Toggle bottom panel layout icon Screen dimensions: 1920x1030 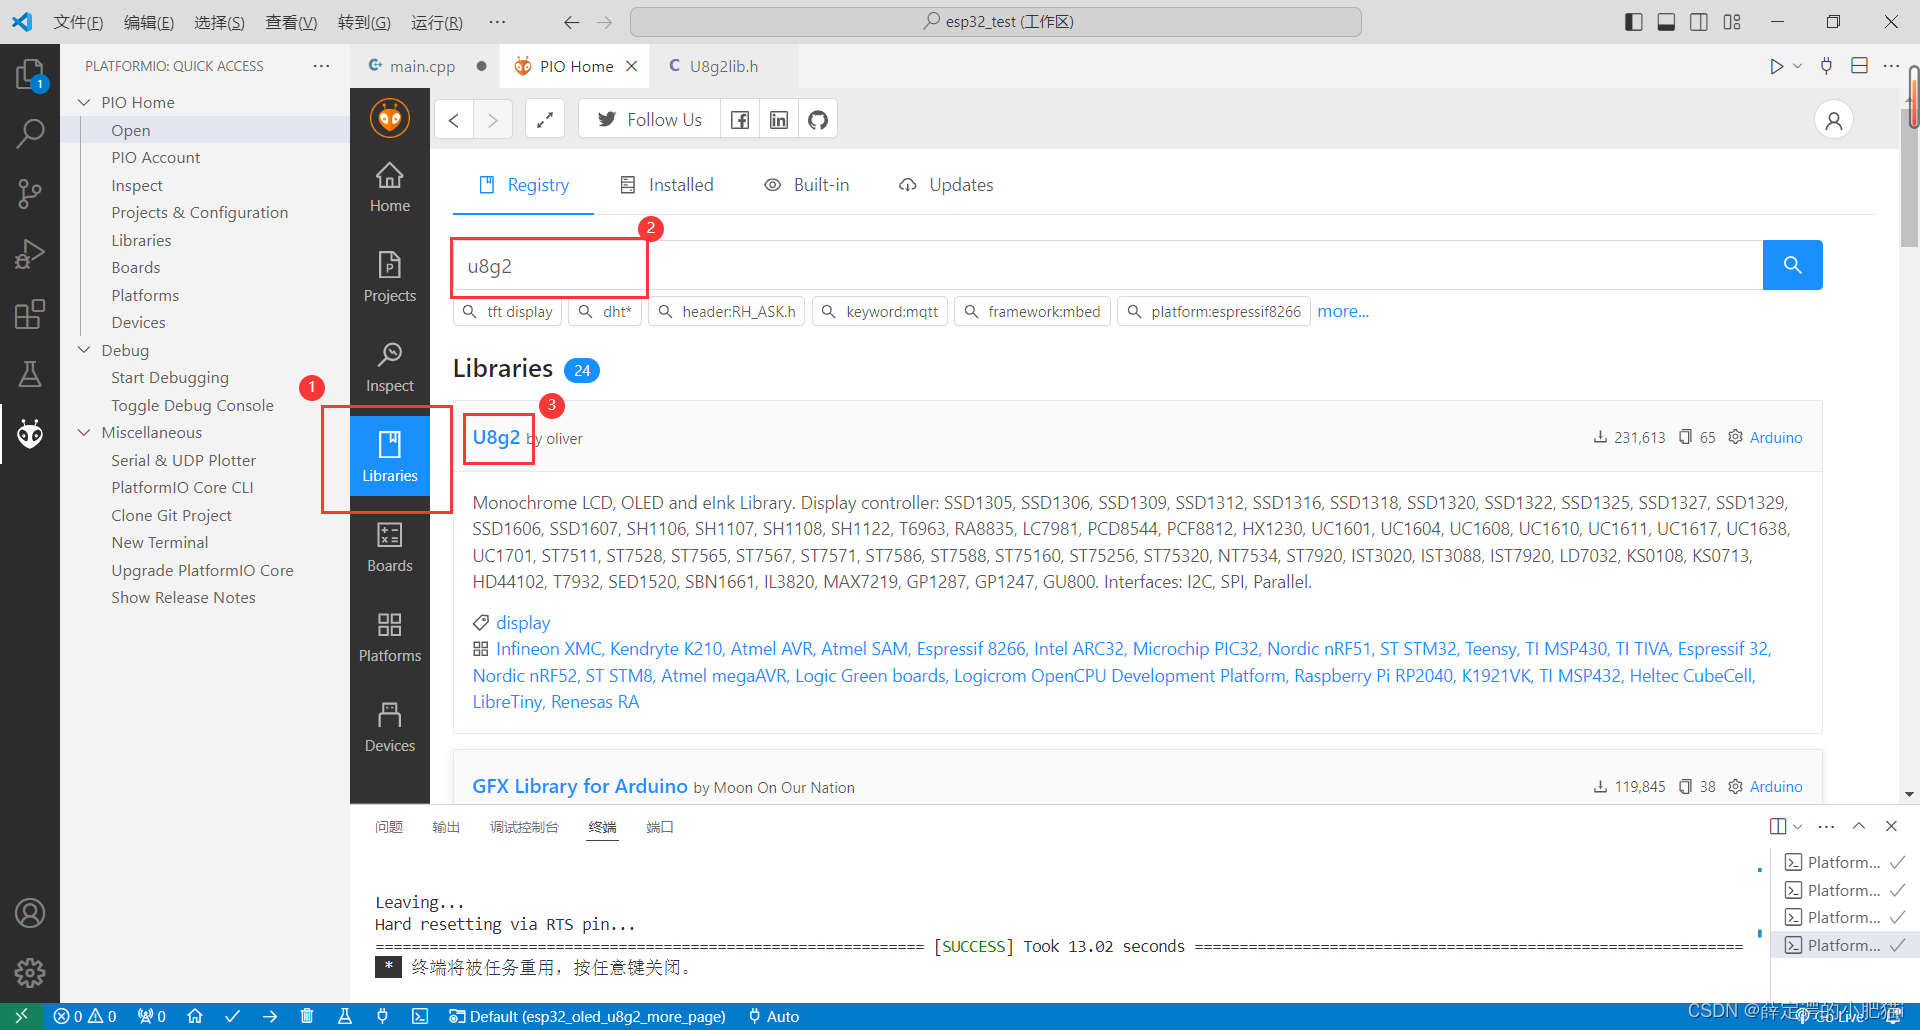1666,22
